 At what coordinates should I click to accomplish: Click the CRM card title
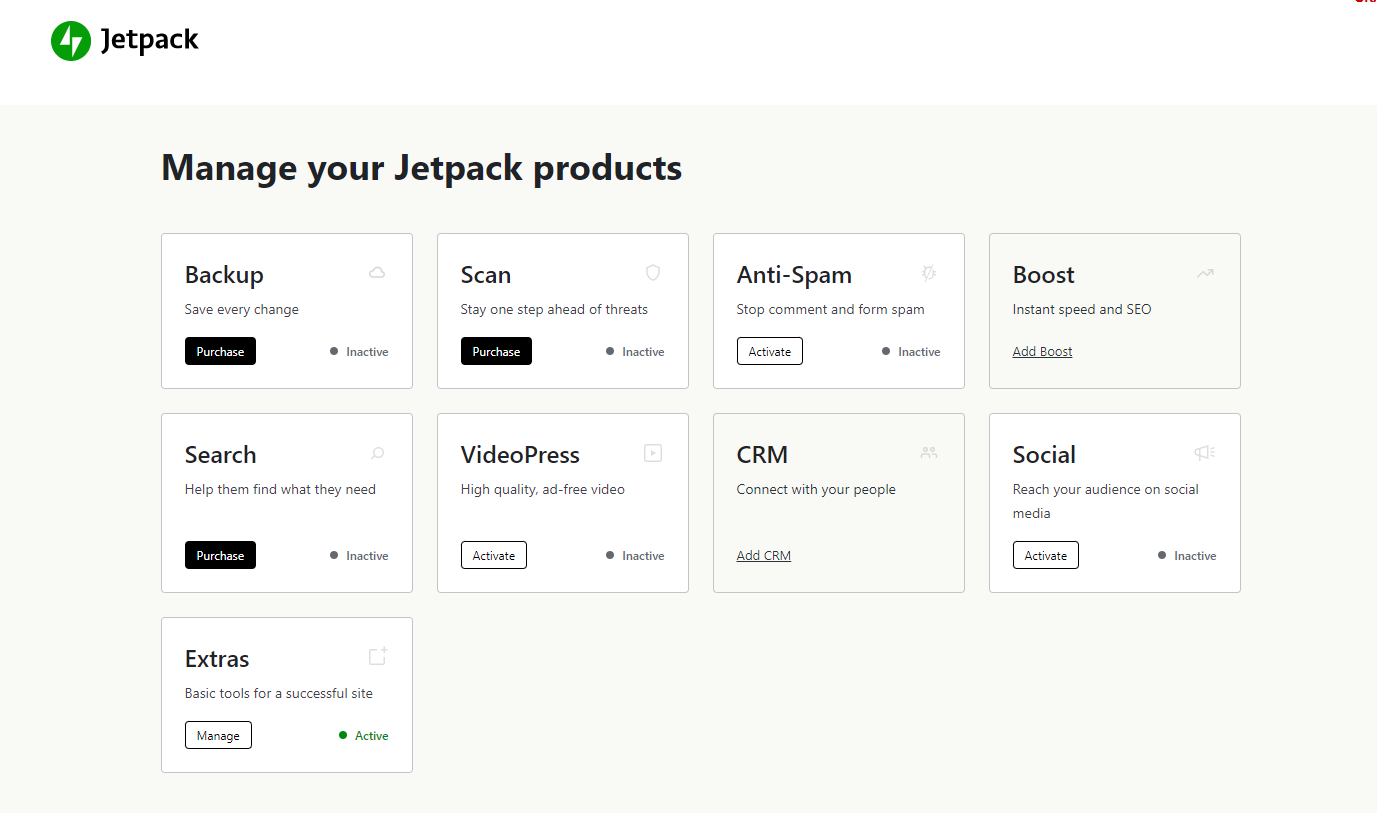click(x=762, y=455)
